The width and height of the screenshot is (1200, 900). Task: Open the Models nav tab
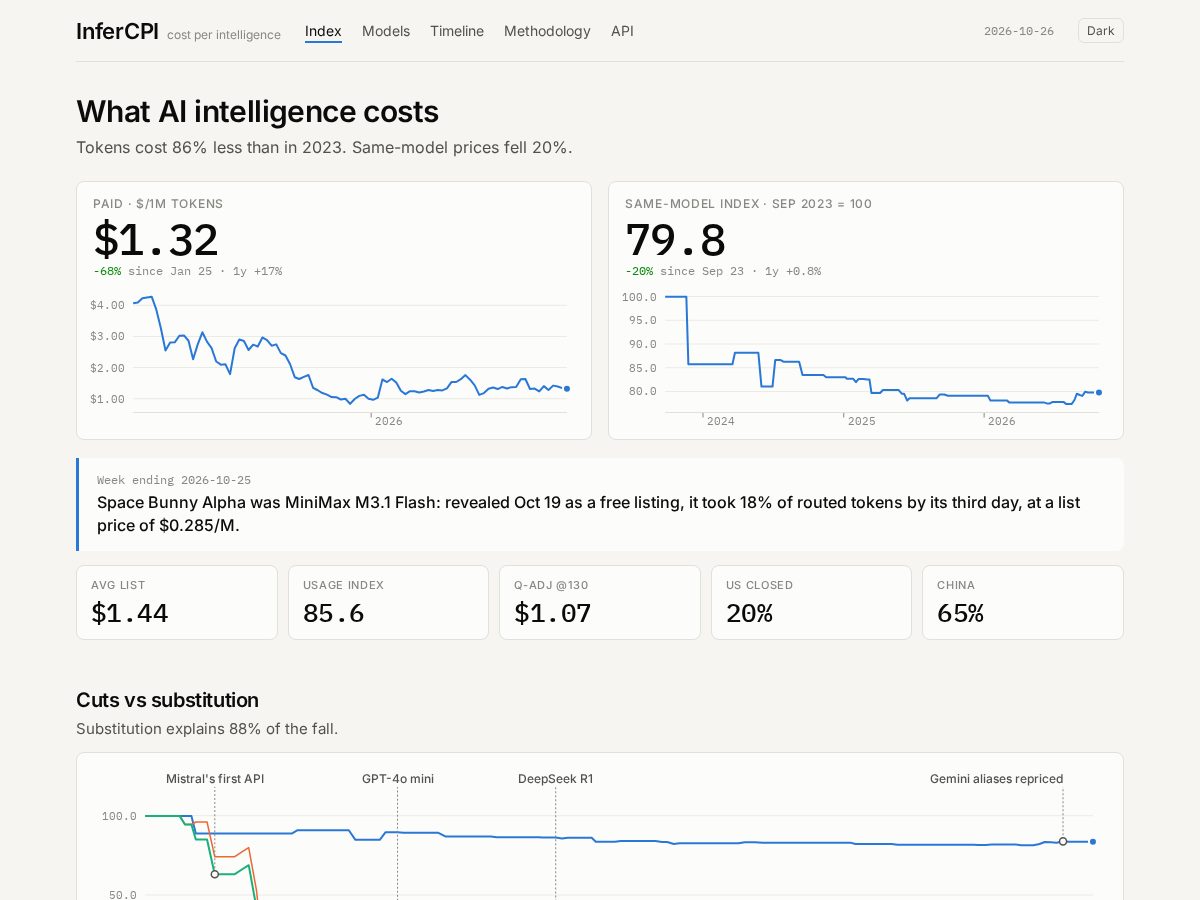[386, 31]
